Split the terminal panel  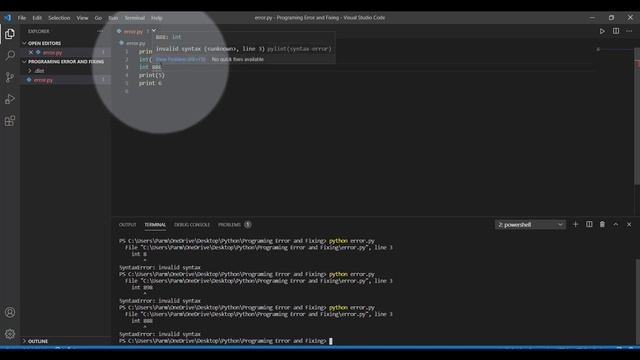[589, 224]
